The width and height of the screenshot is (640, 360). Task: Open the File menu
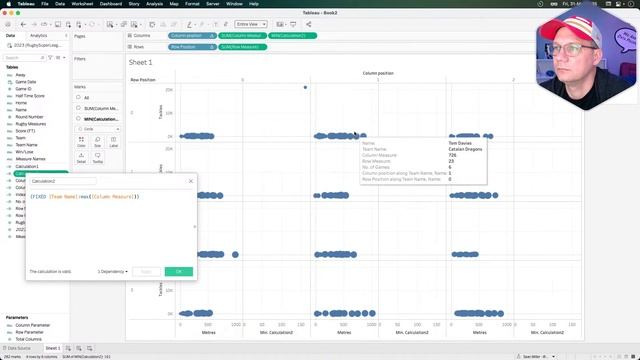point(45,4)
